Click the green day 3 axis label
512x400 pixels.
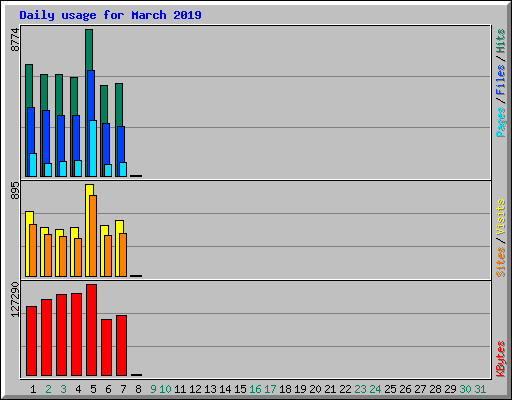[x=63, y=389]
